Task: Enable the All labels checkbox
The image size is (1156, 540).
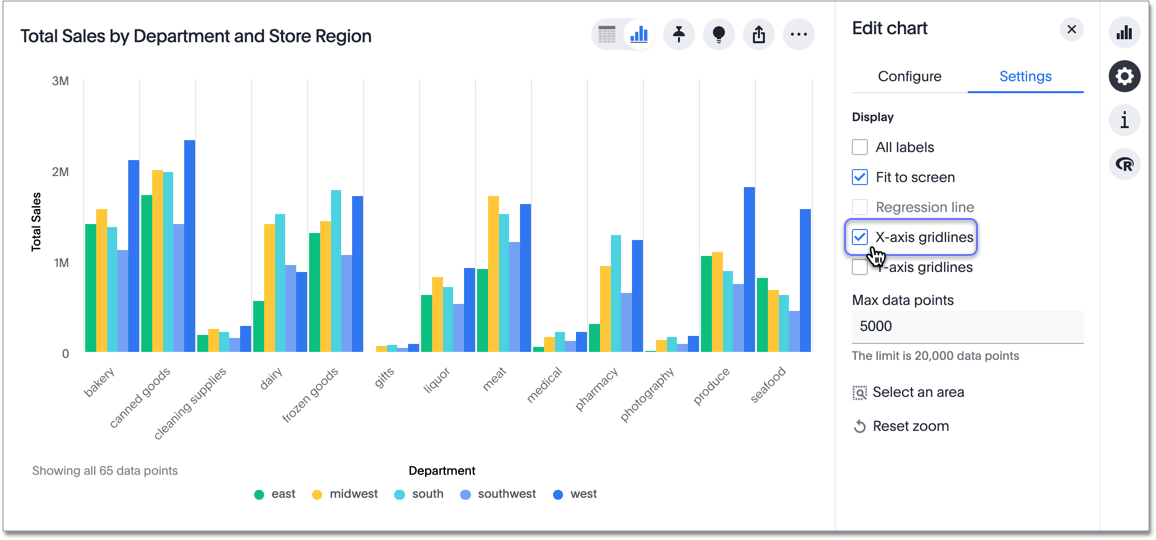Action: (860, 147)
